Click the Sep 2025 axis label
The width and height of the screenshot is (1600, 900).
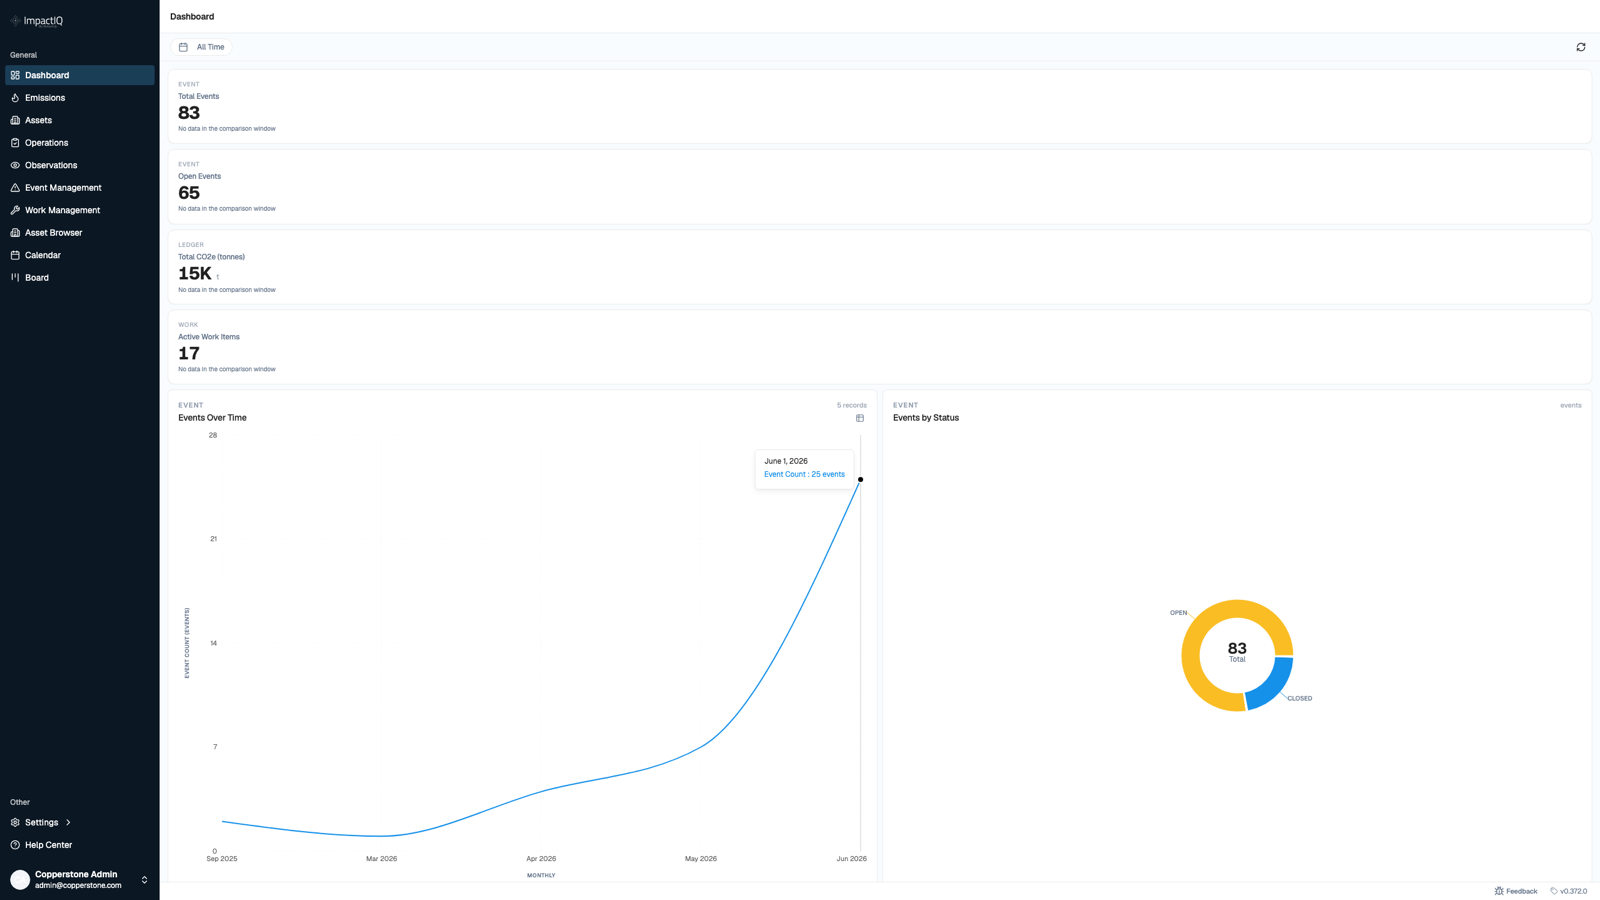[x=222, y=859]
